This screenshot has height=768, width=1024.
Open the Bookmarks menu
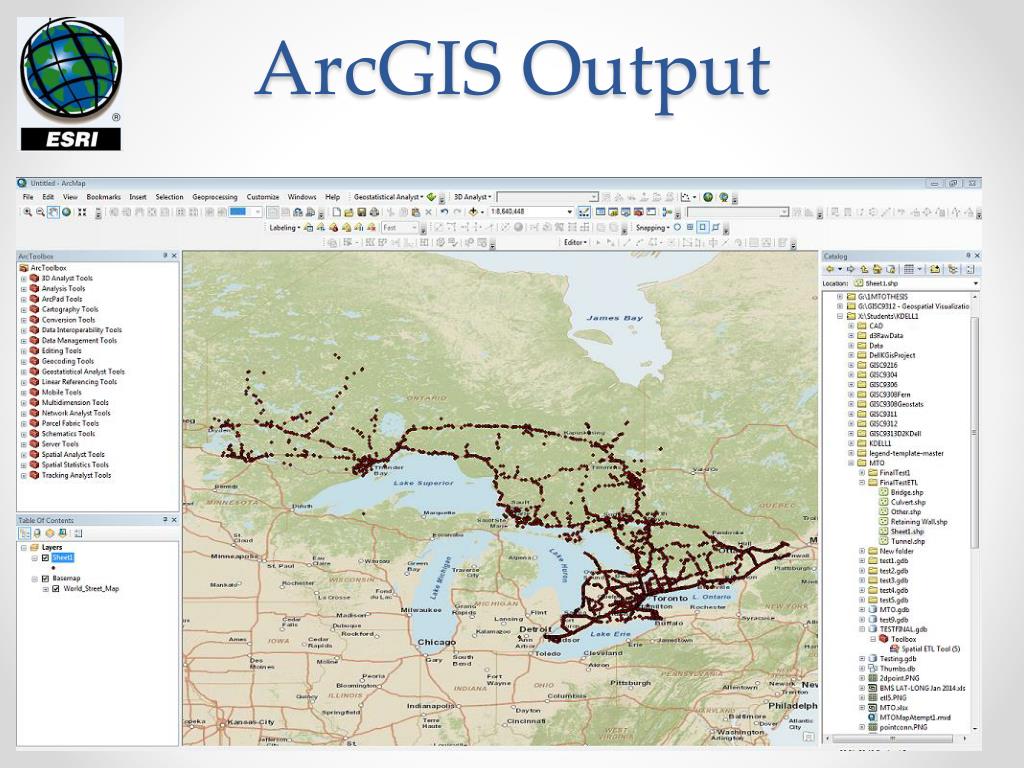point(103,197)
